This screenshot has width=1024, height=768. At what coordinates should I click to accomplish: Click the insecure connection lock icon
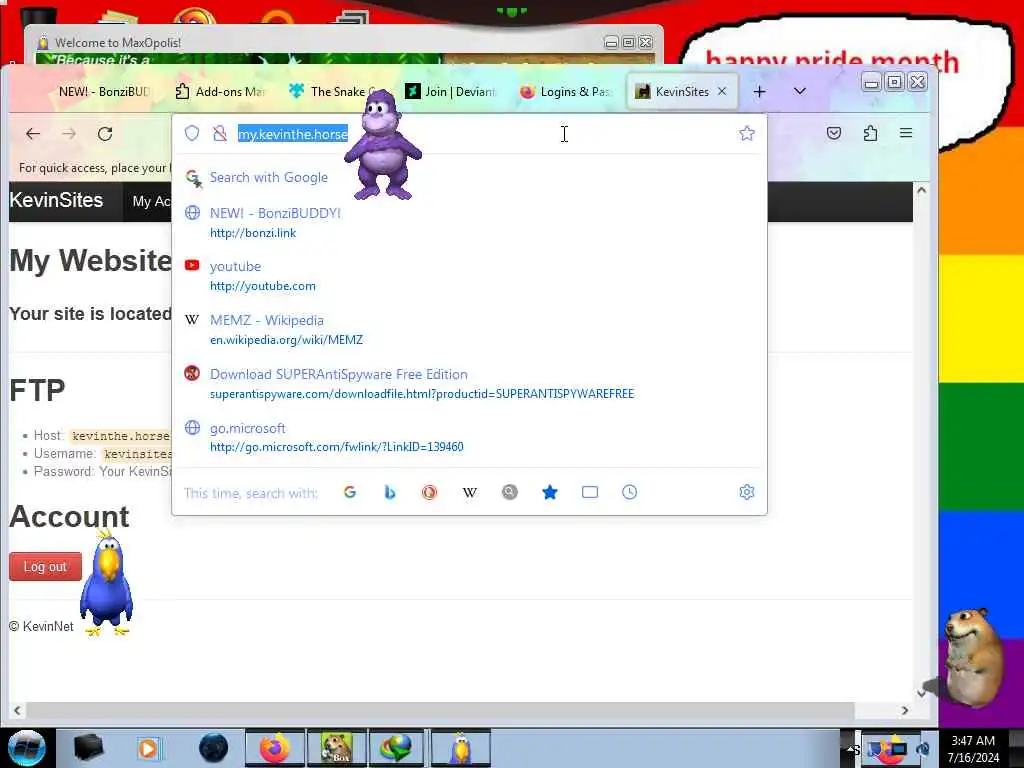coord(220,133)
